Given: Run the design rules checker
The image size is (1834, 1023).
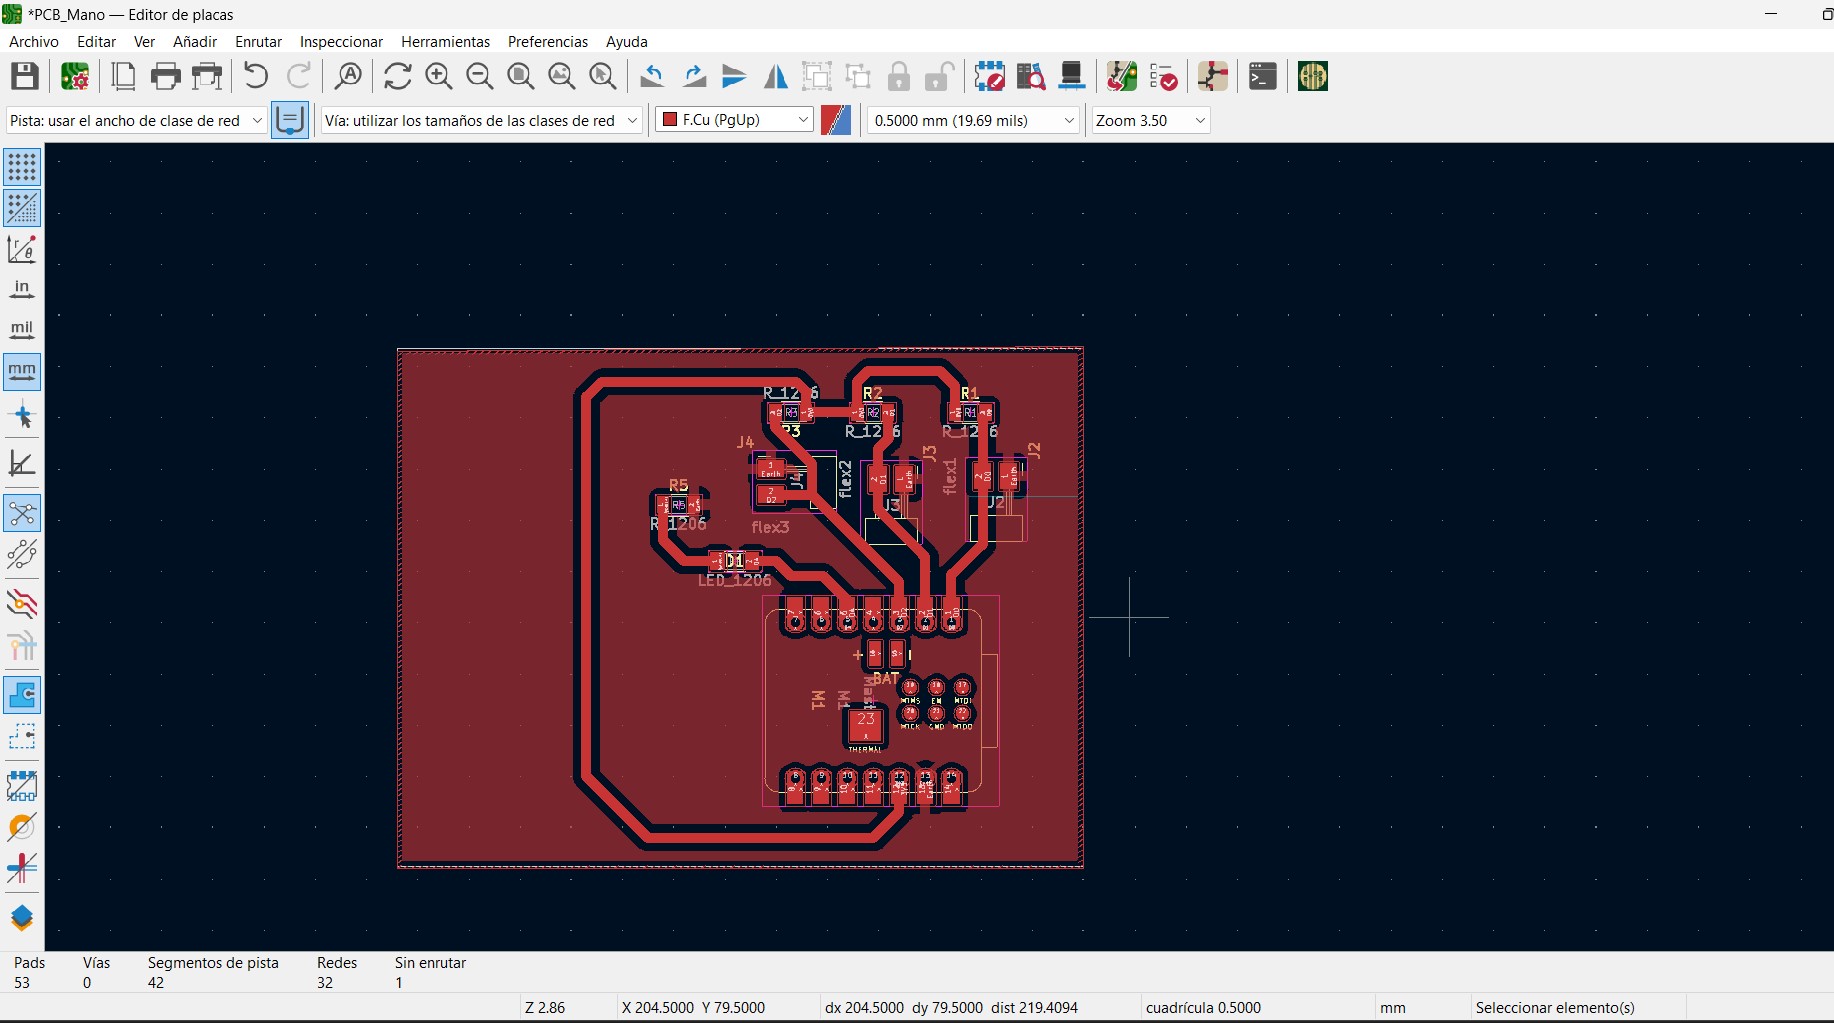Looking at the screenshot, I should pyautogui.click(x=1162, y=76).
